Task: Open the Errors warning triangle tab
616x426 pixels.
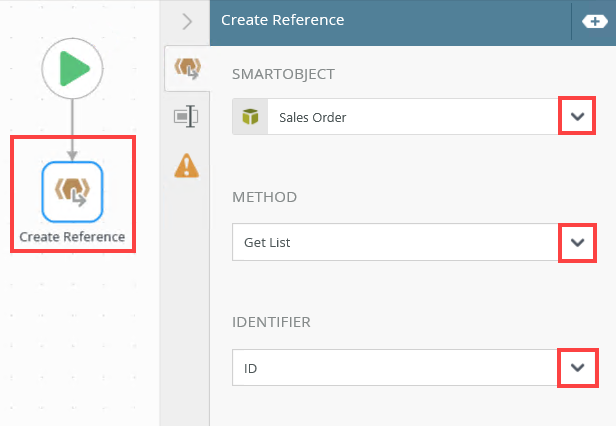Action: coord(186,164)
